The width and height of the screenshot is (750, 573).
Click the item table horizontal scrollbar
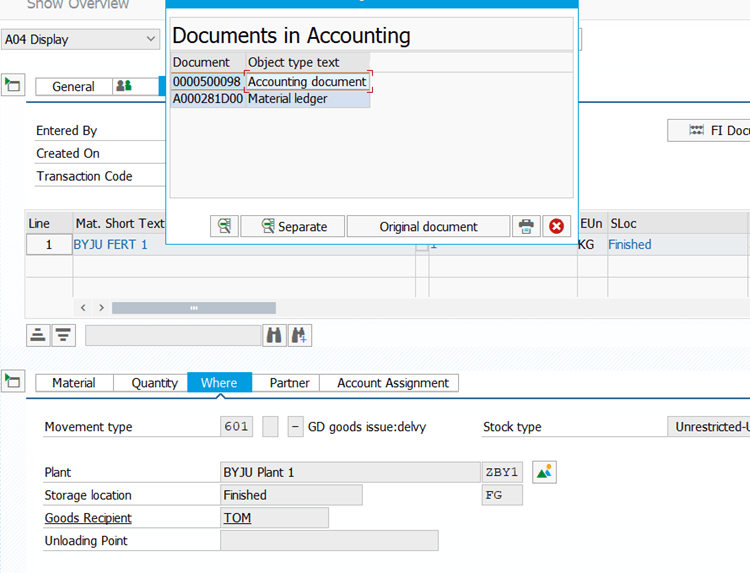tap(200, 308)
